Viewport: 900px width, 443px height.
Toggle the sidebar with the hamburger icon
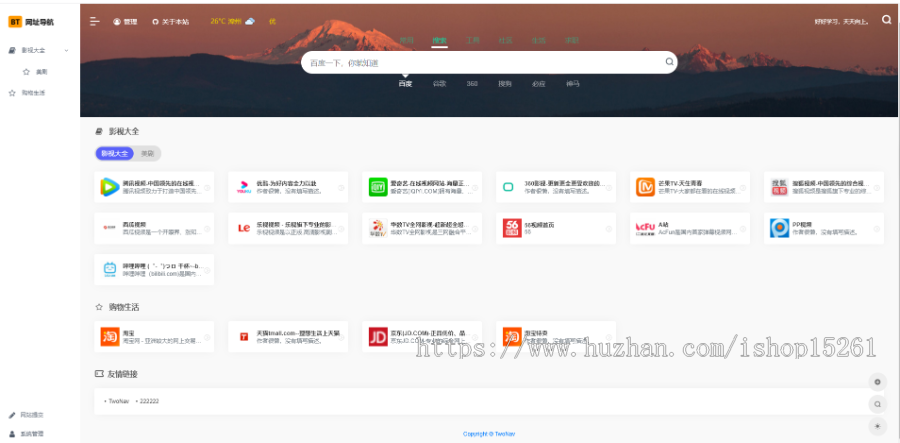click(95, 21)
